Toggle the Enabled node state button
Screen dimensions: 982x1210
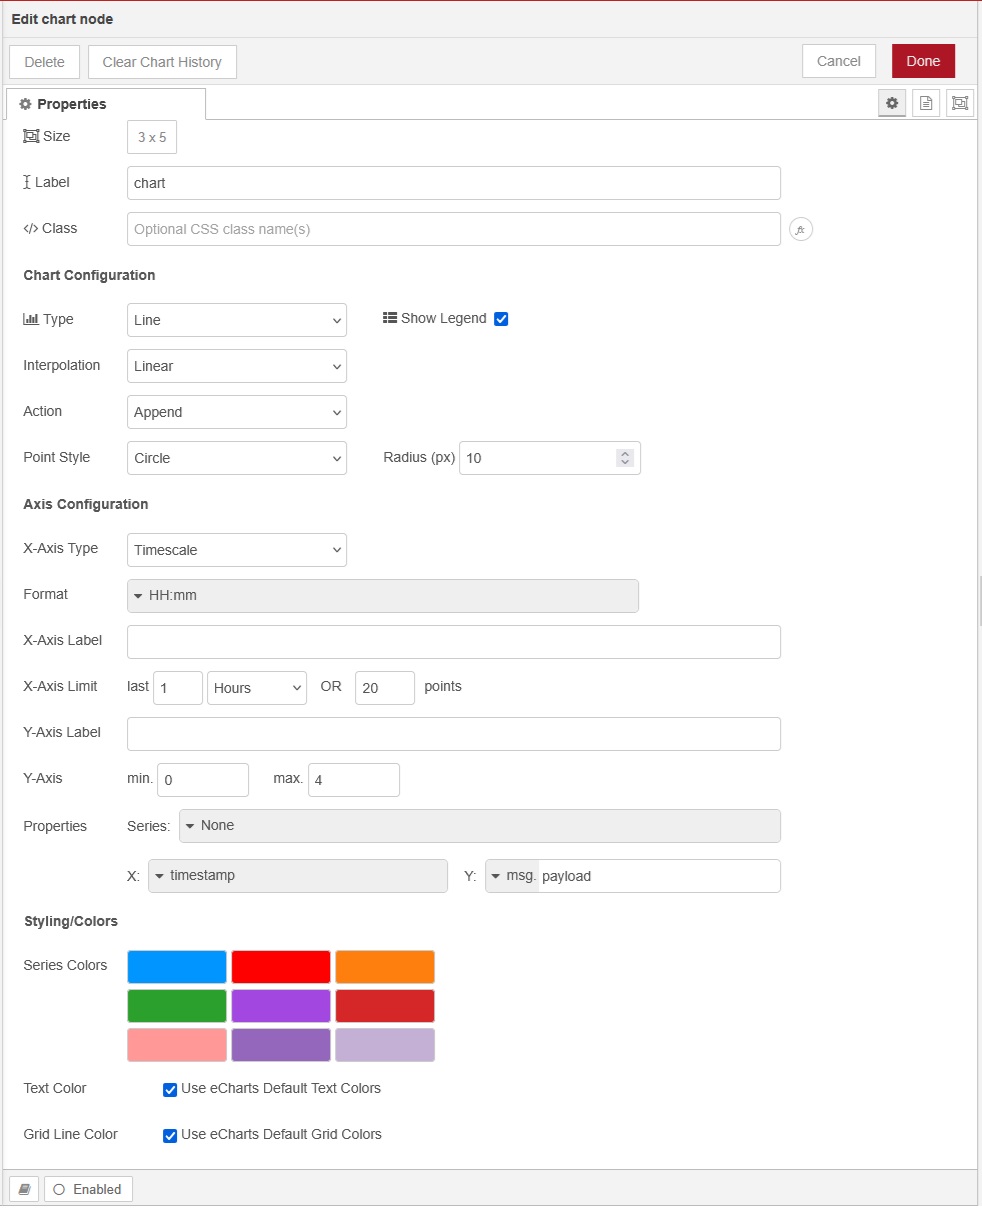[88, 1189]
